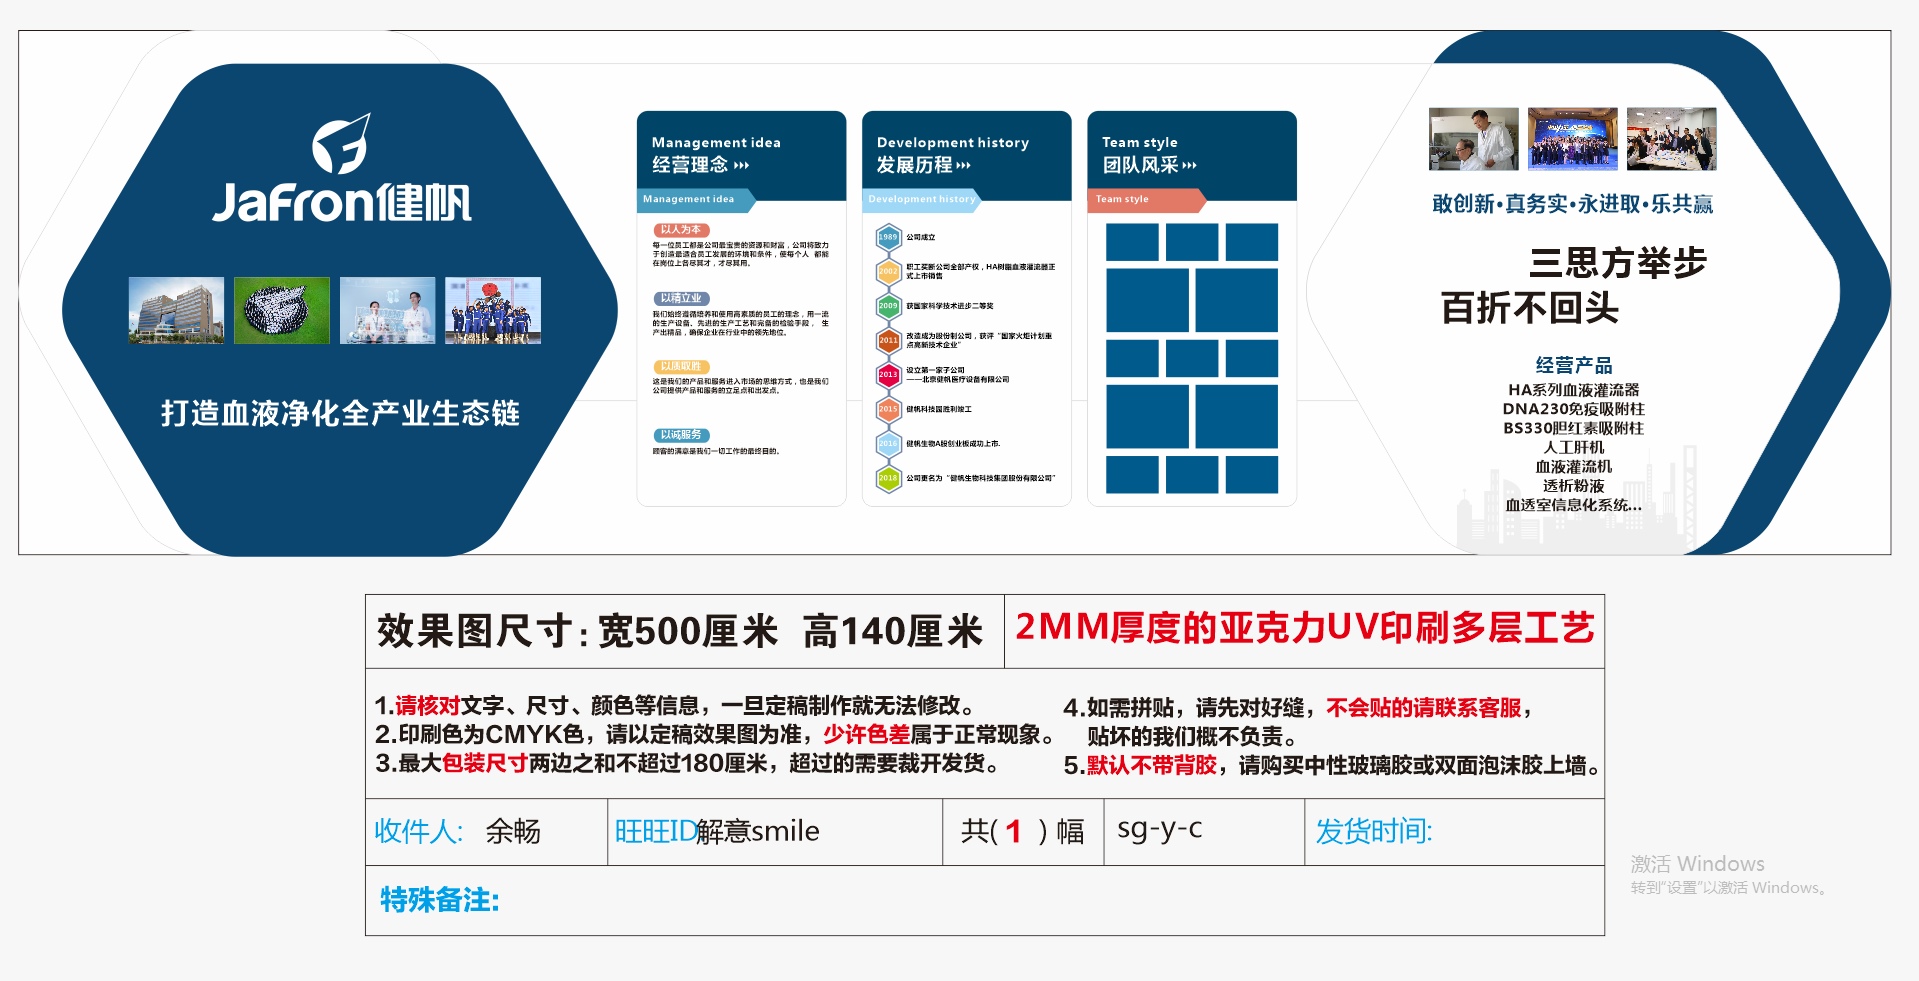
Task: Click the timeline entry 健帆生物A股创业板成功上市
Action: (x=953, y=444)
